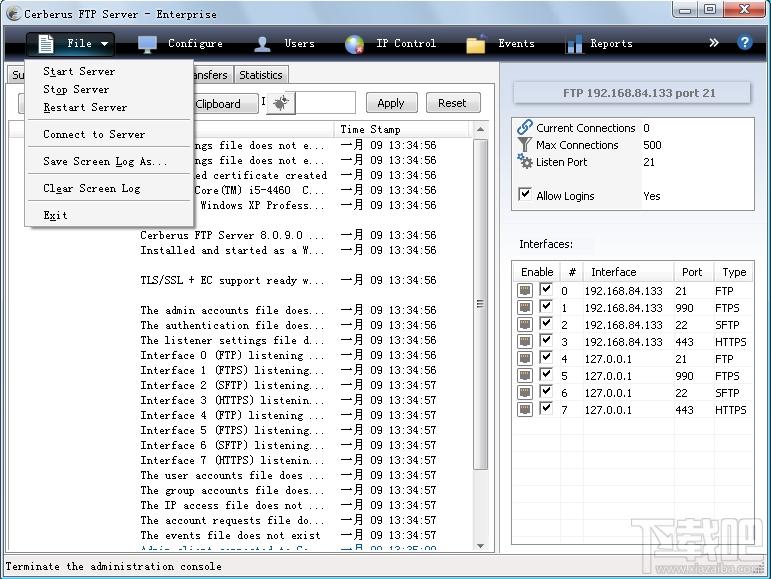Select Connect to Server menu entry
771x579 pixels.
108,134
